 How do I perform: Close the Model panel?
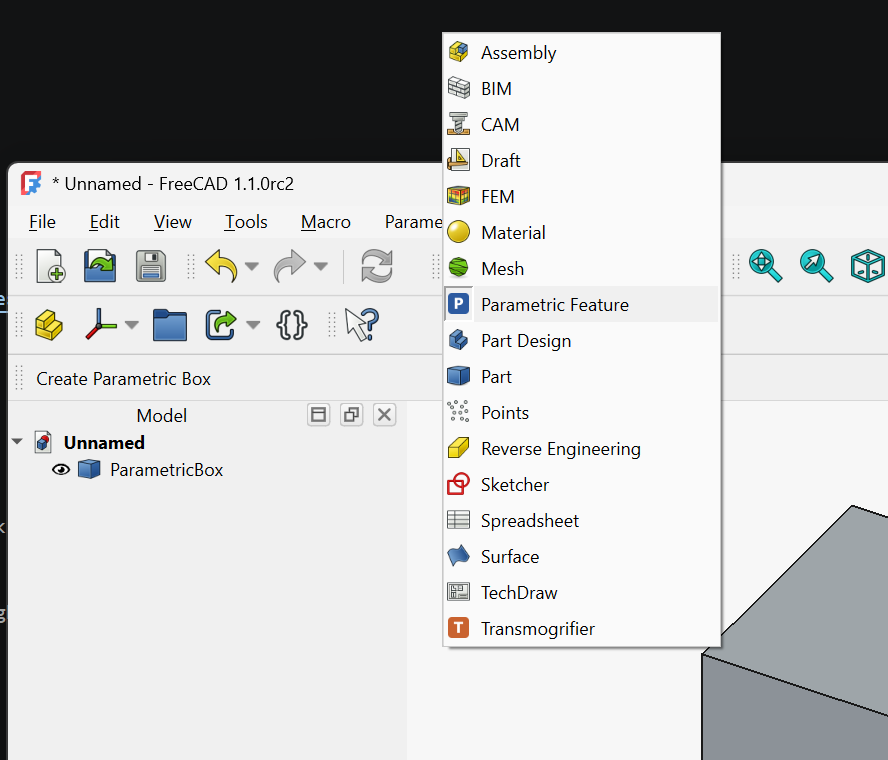tap(384, 415)
